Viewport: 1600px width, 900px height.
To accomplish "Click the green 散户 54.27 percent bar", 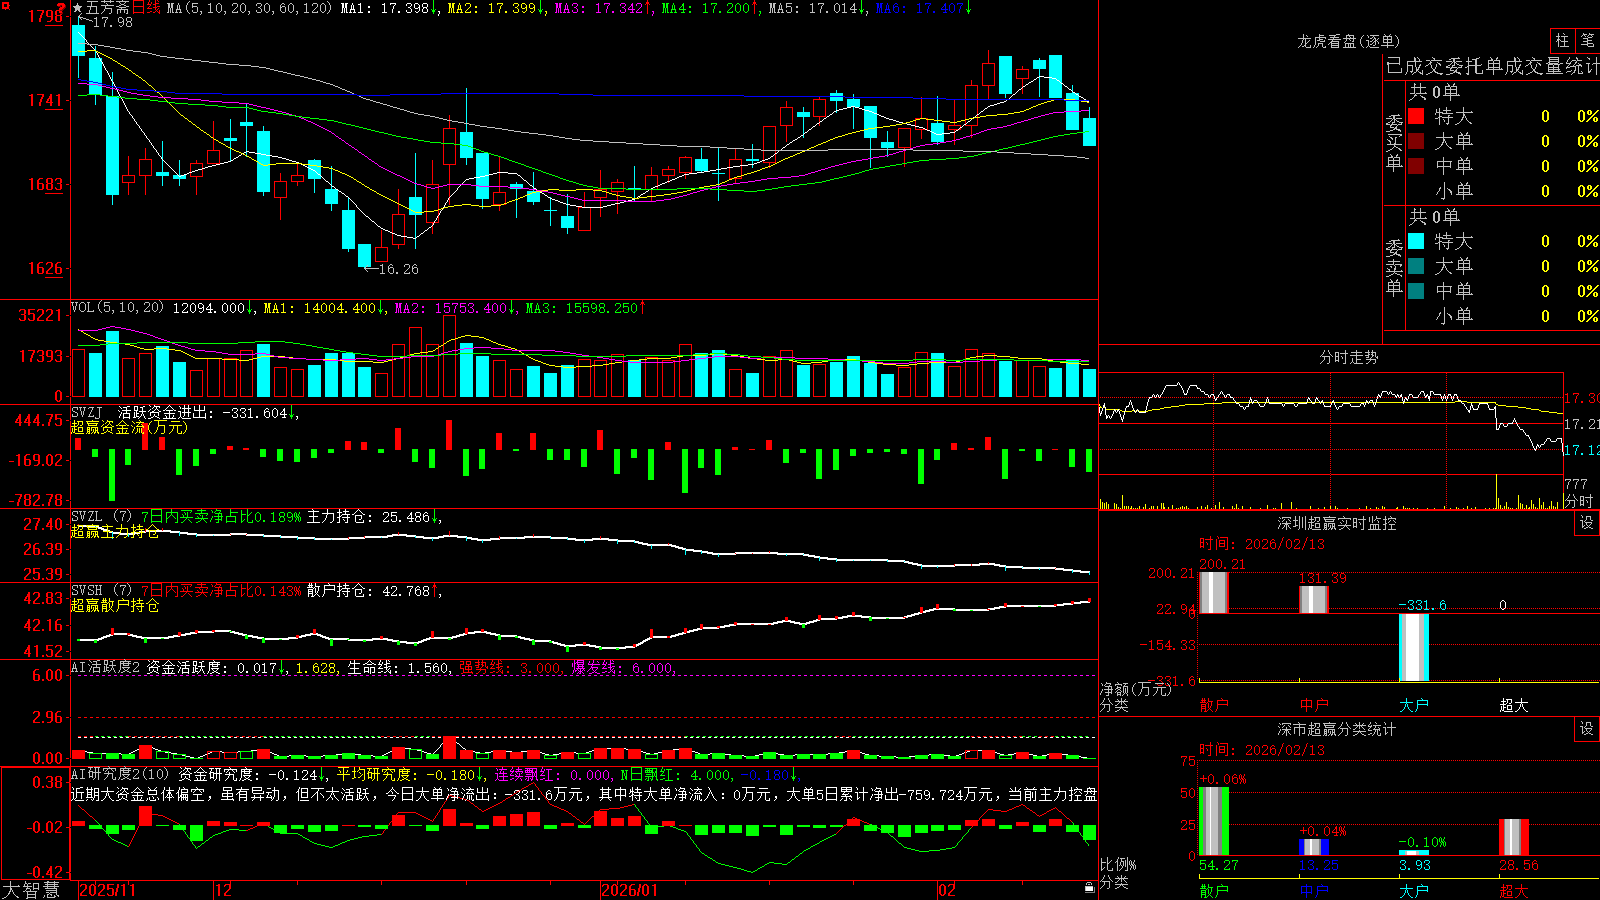I will click(x=1214, y=822).
